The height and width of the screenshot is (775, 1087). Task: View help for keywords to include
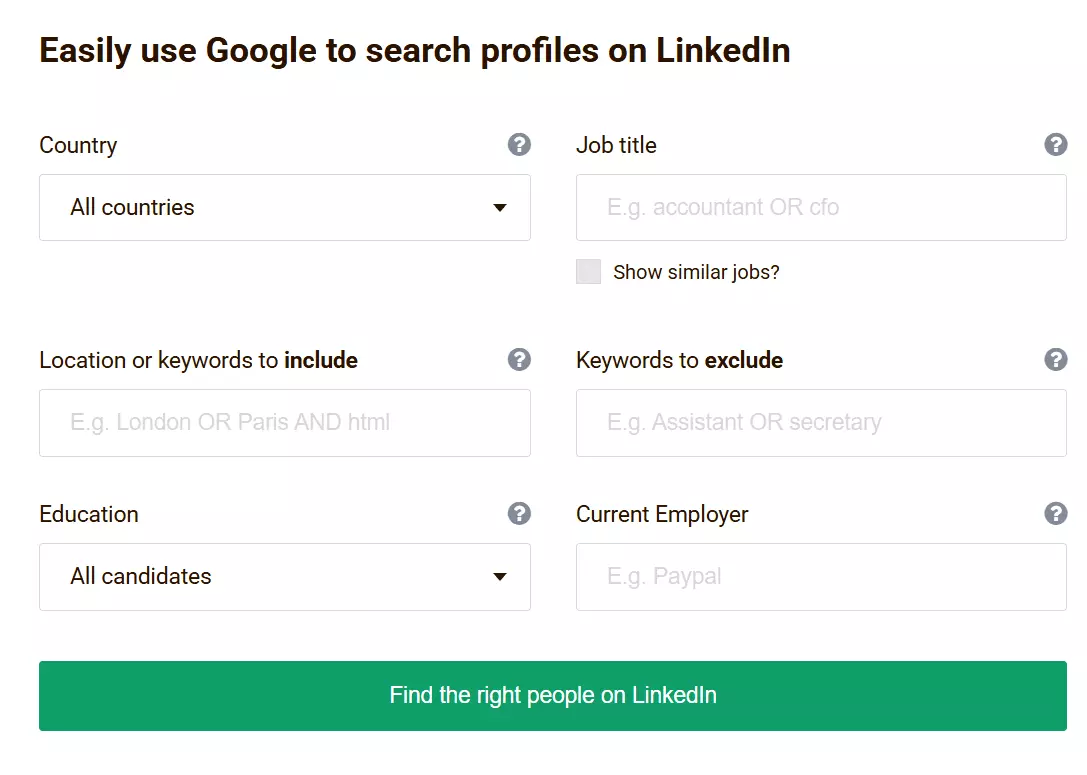pyautogui.click(x=519, y=360)
